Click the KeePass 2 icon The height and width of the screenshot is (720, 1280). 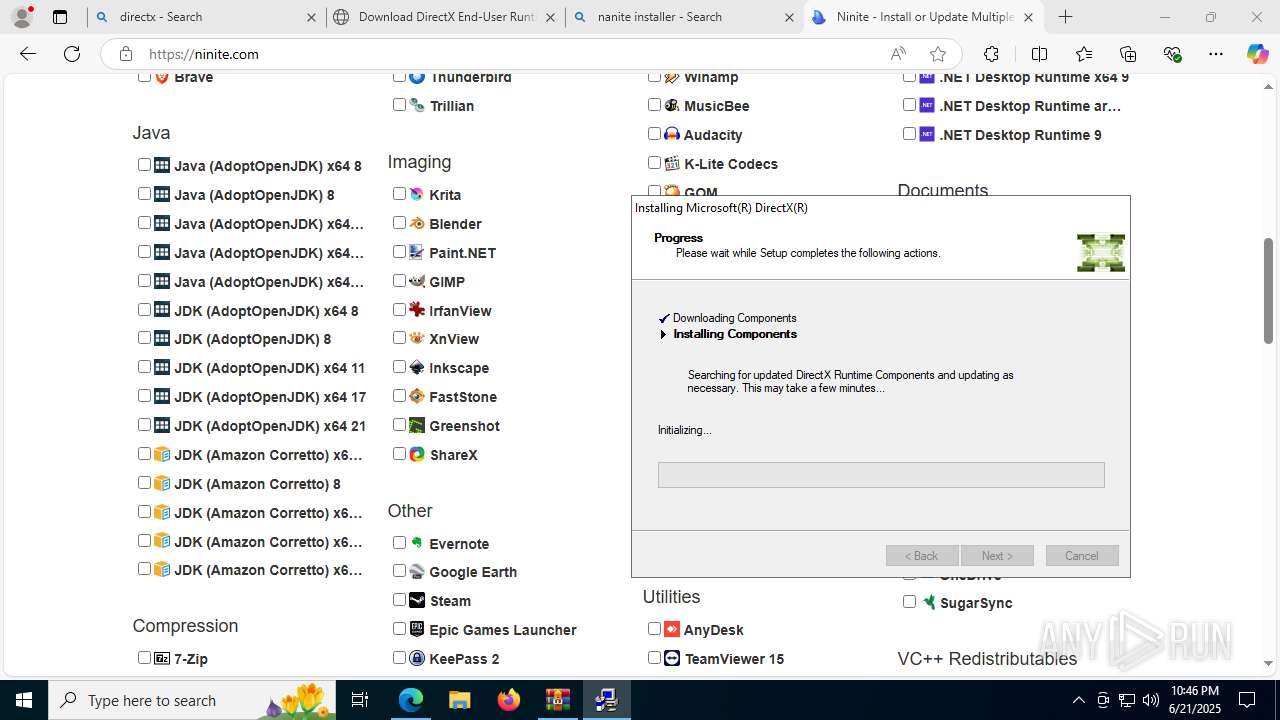[417, 658]
